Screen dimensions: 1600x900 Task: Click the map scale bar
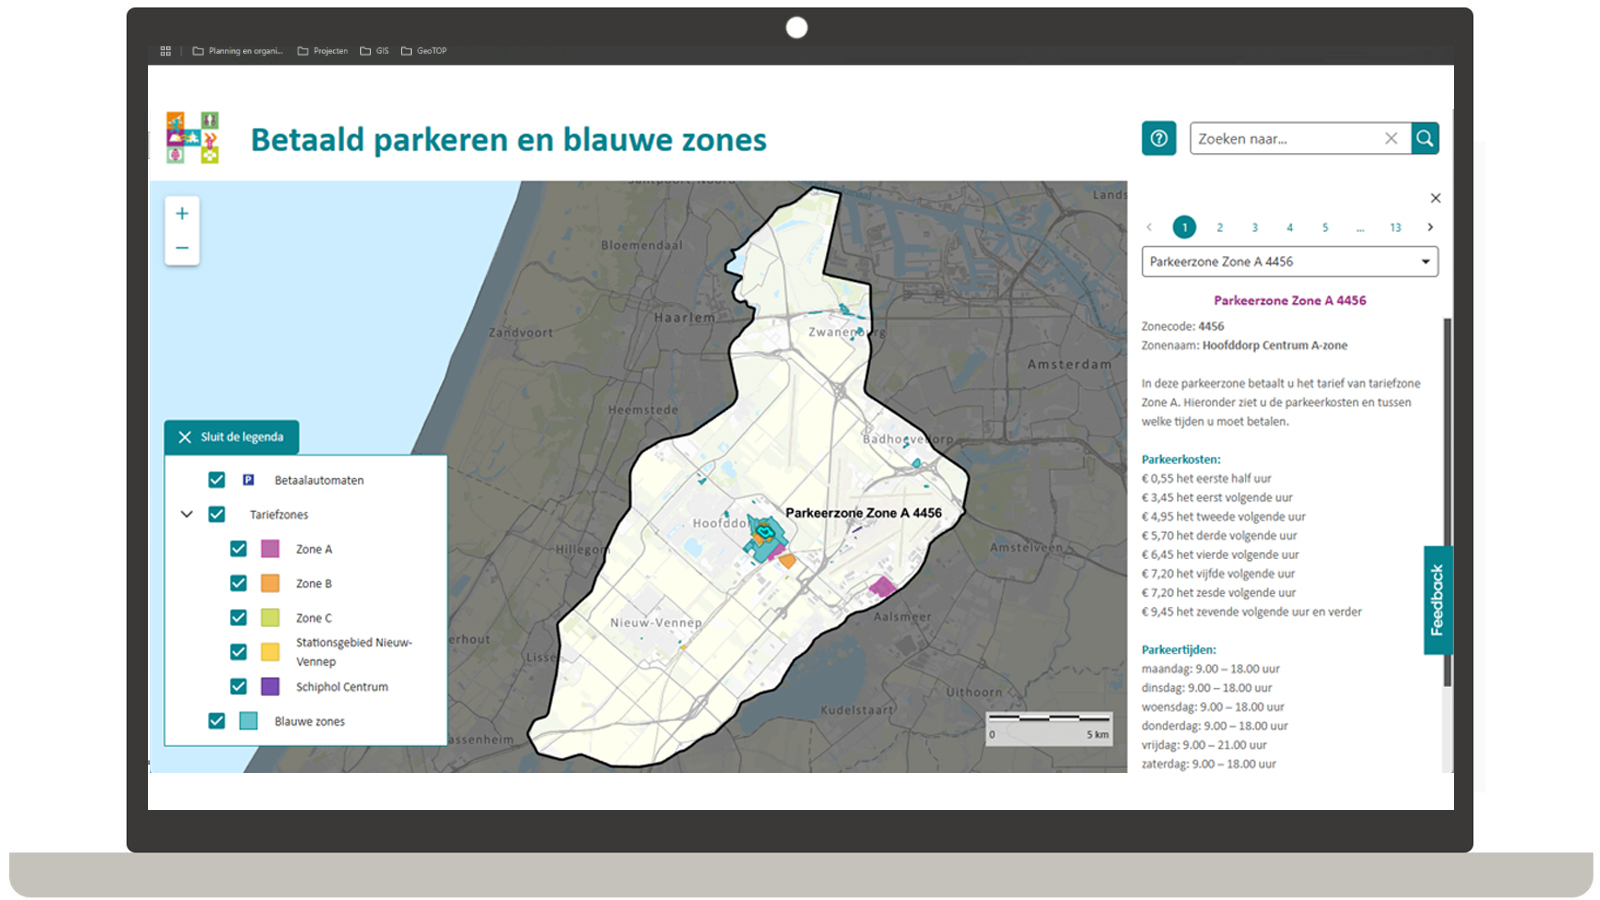click(x=1049, y=727)
